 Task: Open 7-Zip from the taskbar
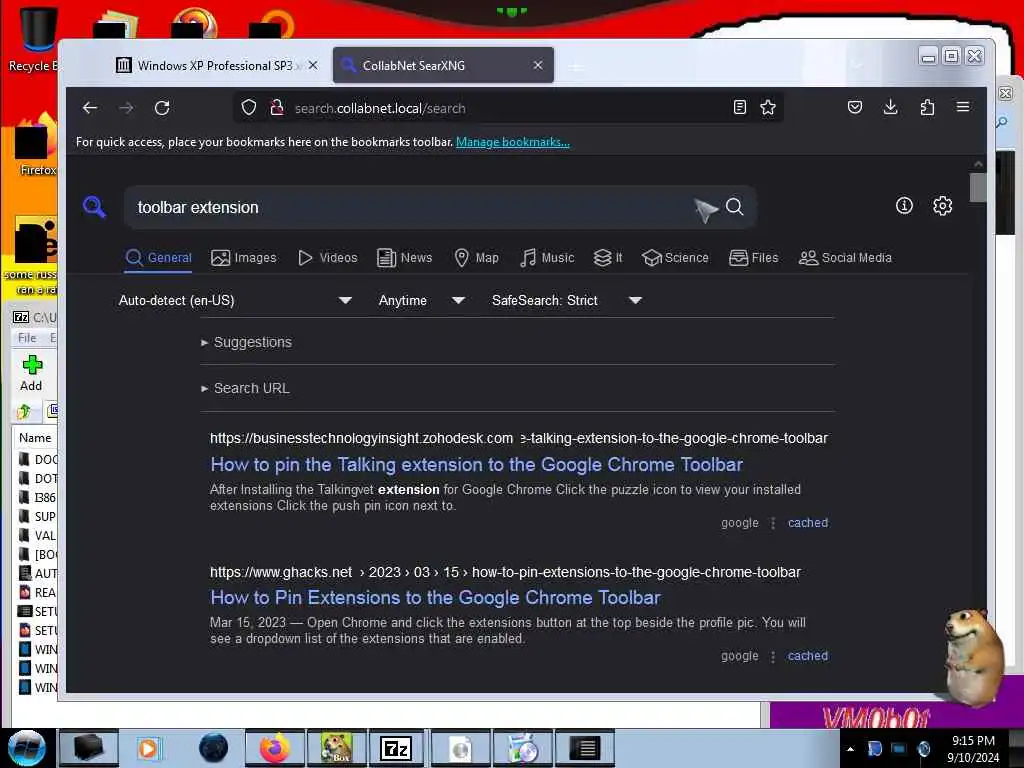(x=396, y=748)
